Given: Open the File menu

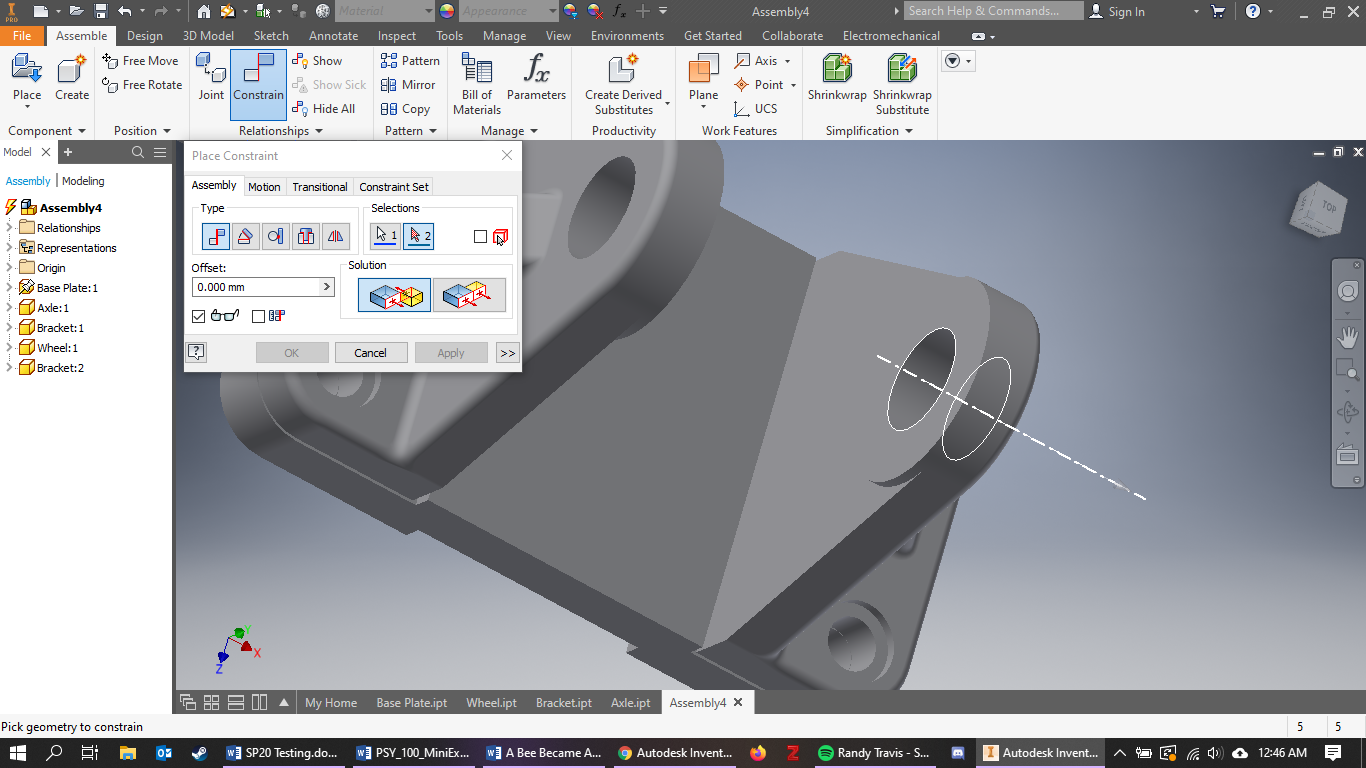Looking at the screenshot, I should coord(22,36).
